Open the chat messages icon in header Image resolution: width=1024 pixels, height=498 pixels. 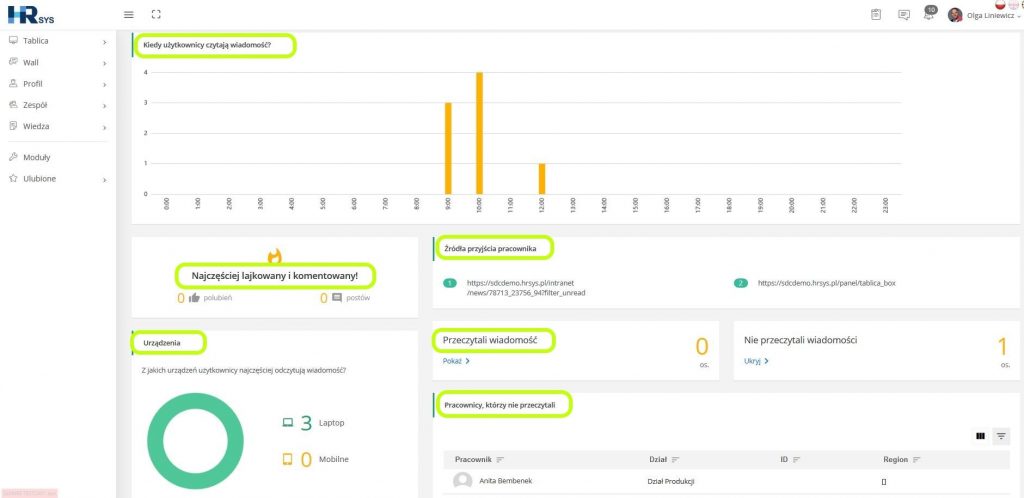[904, 15]
